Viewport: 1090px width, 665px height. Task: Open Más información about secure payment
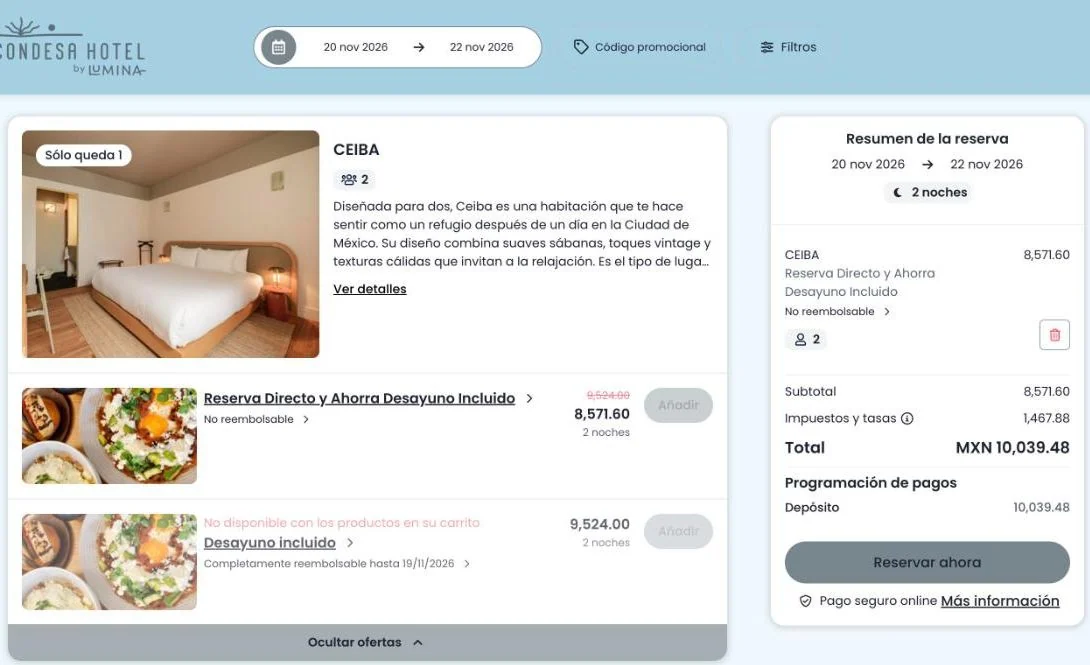click(1000, 601)
